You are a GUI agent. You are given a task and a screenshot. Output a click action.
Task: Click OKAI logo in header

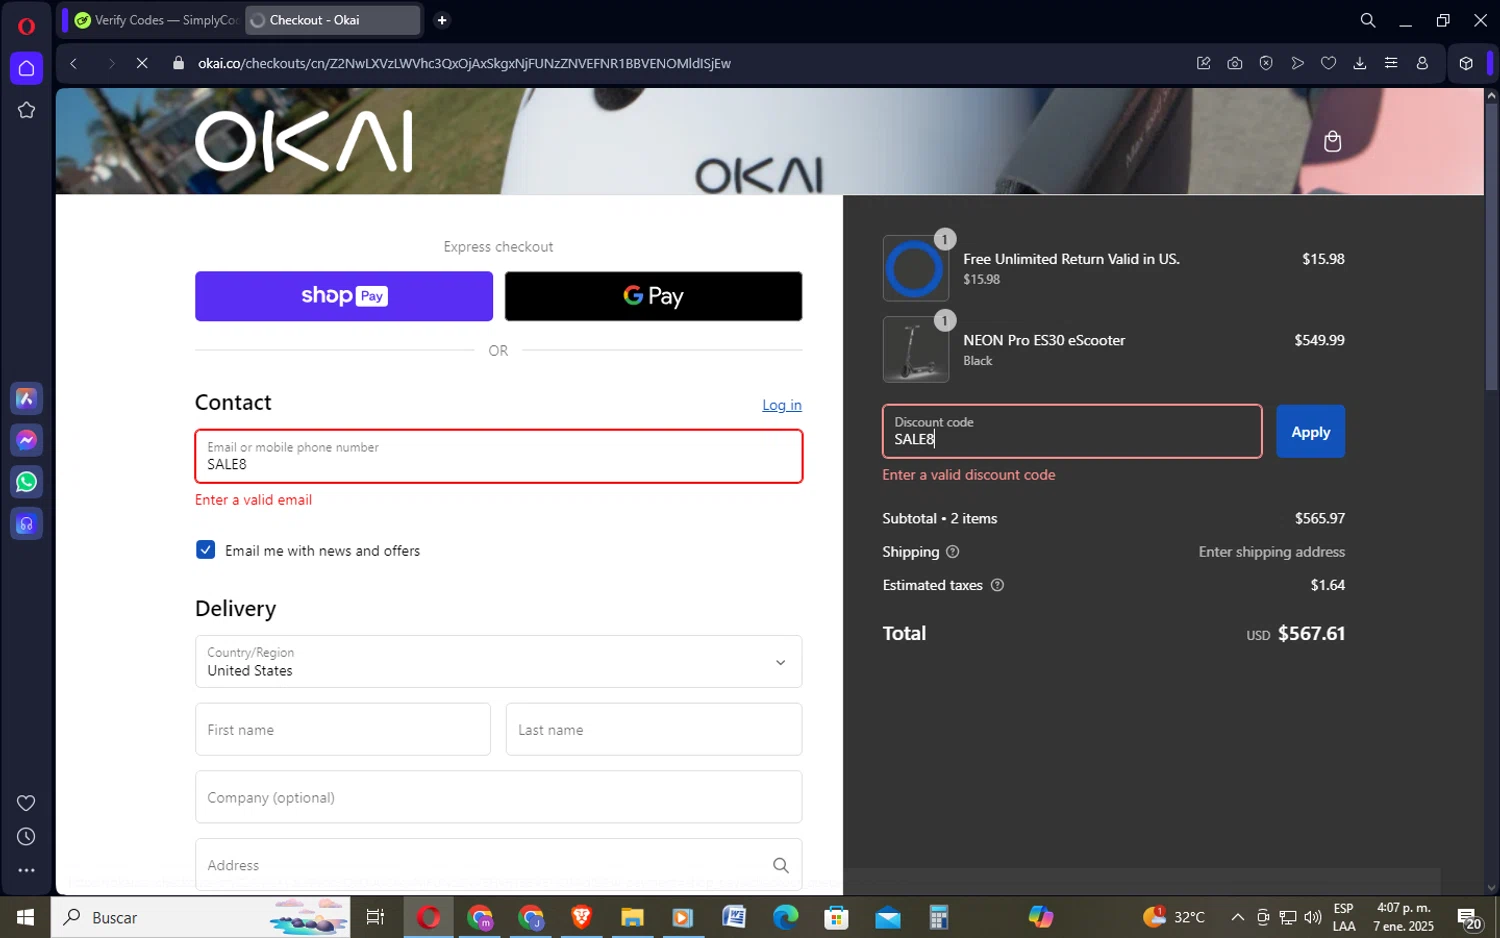pos(303,141)
